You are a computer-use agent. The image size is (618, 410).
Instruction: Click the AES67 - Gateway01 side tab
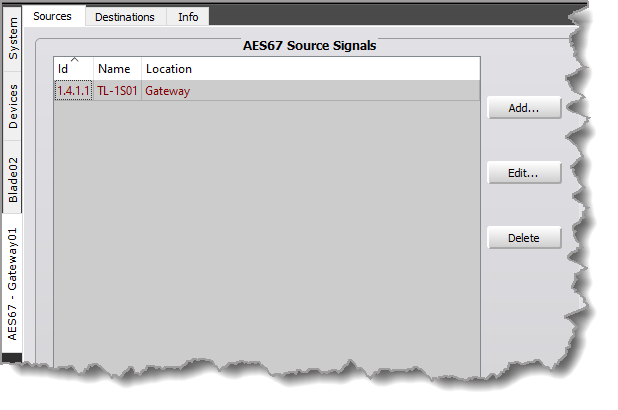click(x=13, y=284)
